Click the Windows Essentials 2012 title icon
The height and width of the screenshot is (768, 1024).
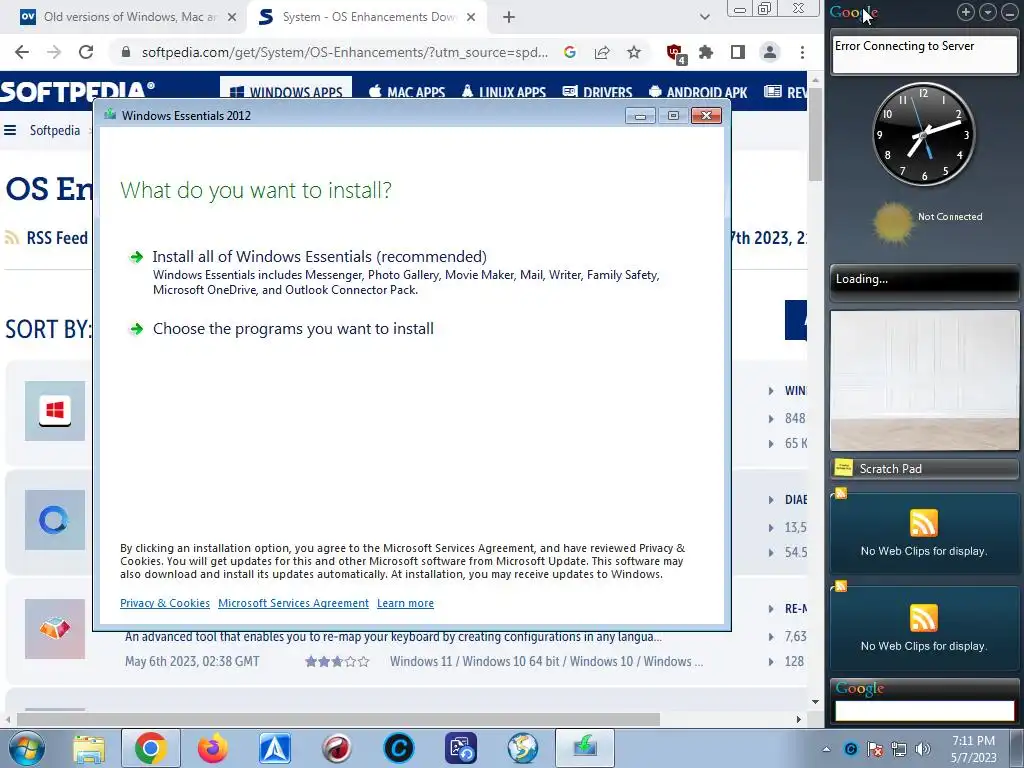click(110, 115)
